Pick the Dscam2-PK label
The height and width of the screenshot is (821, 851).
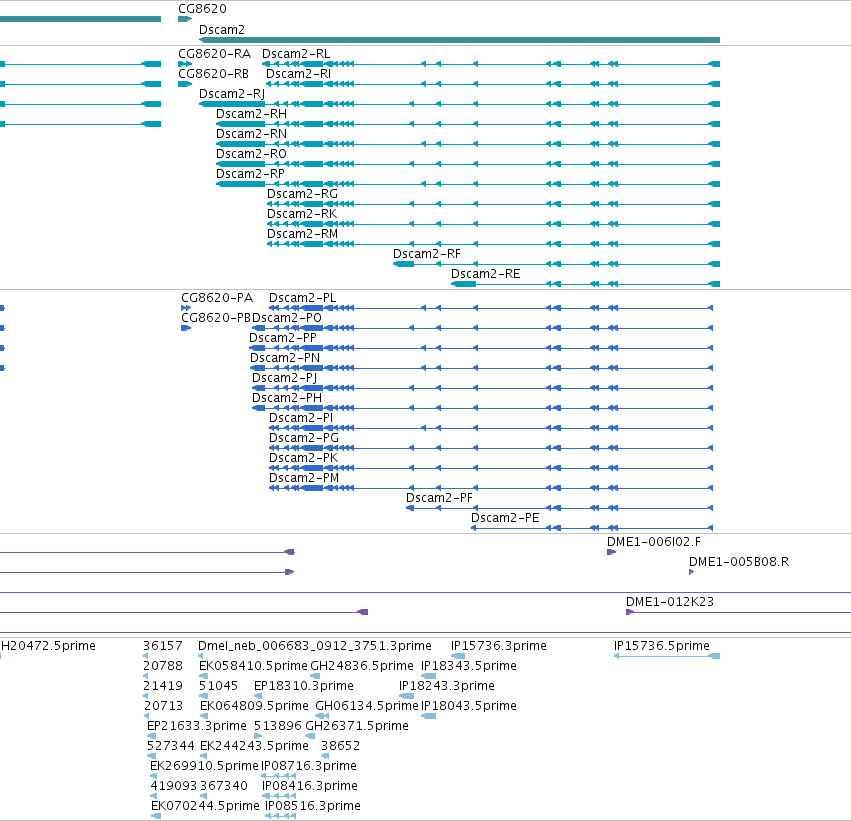[303, 458]
